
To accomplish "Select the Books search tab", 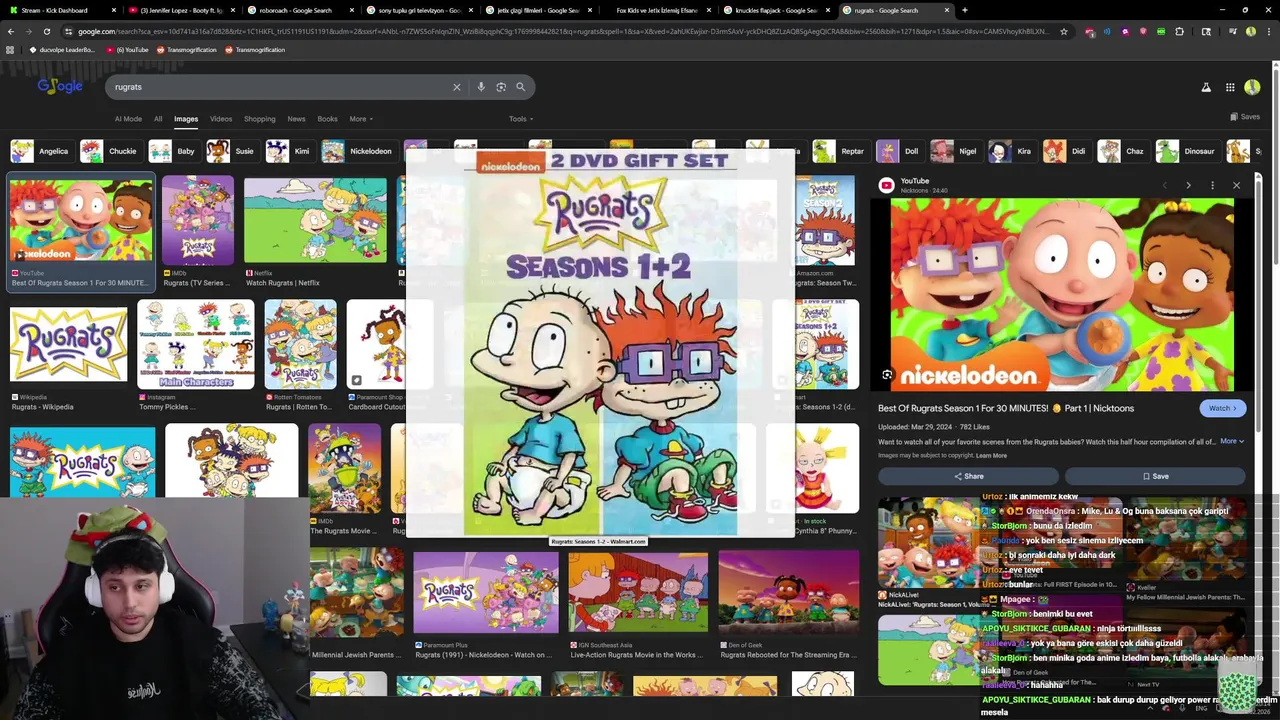I will [327, 119].
